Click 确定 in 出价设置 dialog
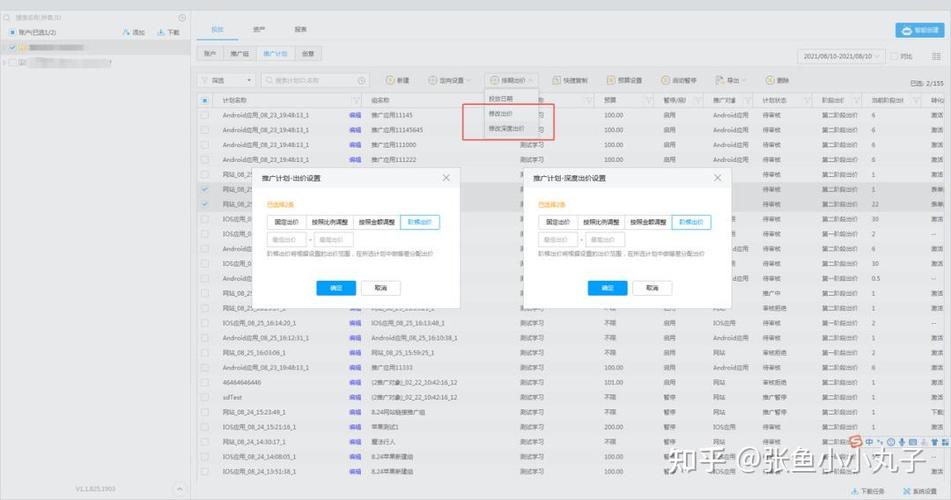 (336, 288)
